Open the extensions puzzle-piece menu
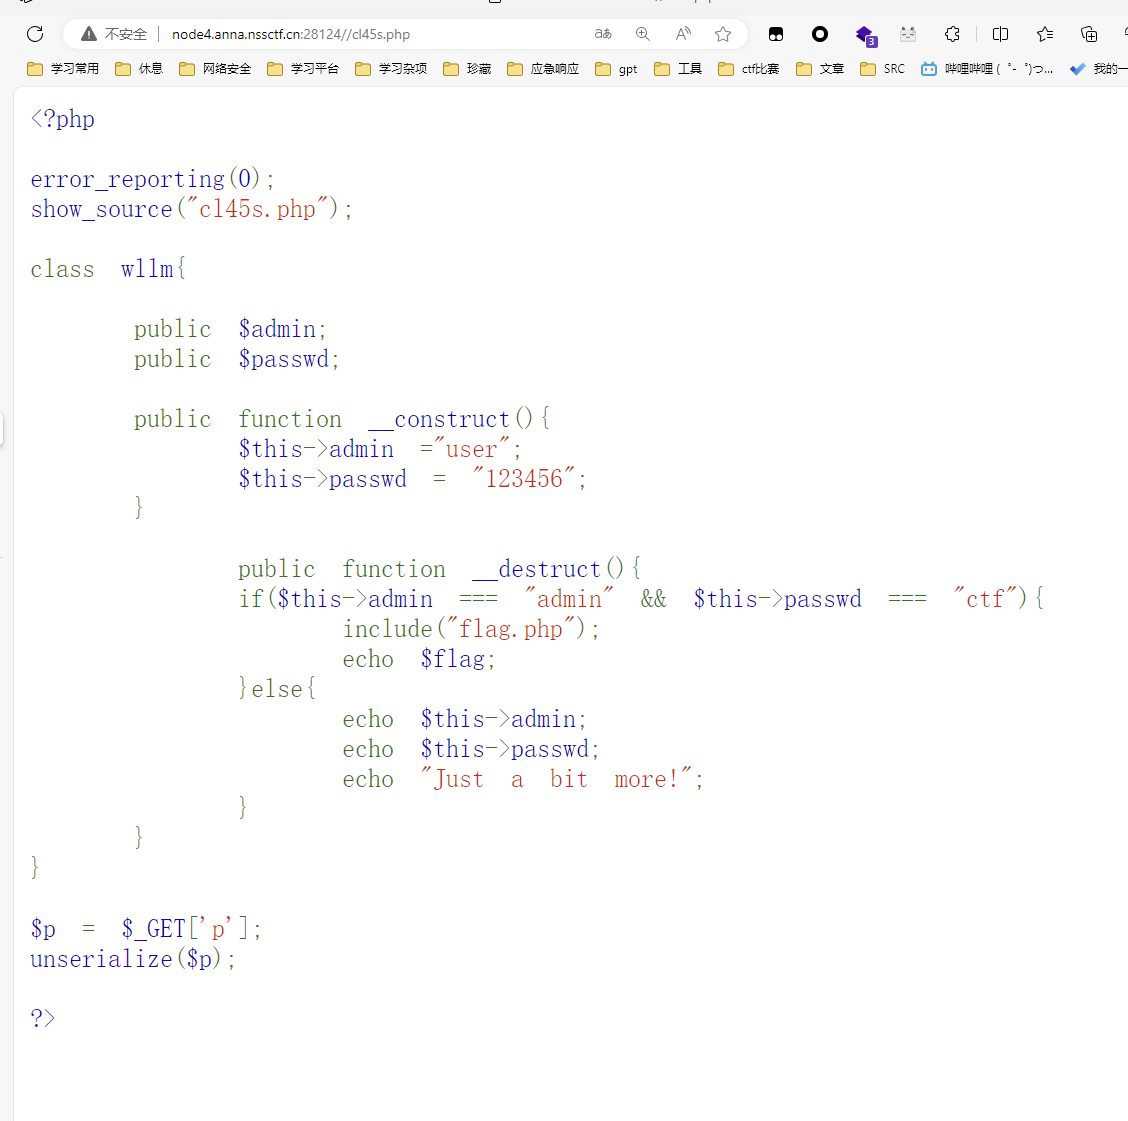1128x1121 pixels. tap(952, 34)
